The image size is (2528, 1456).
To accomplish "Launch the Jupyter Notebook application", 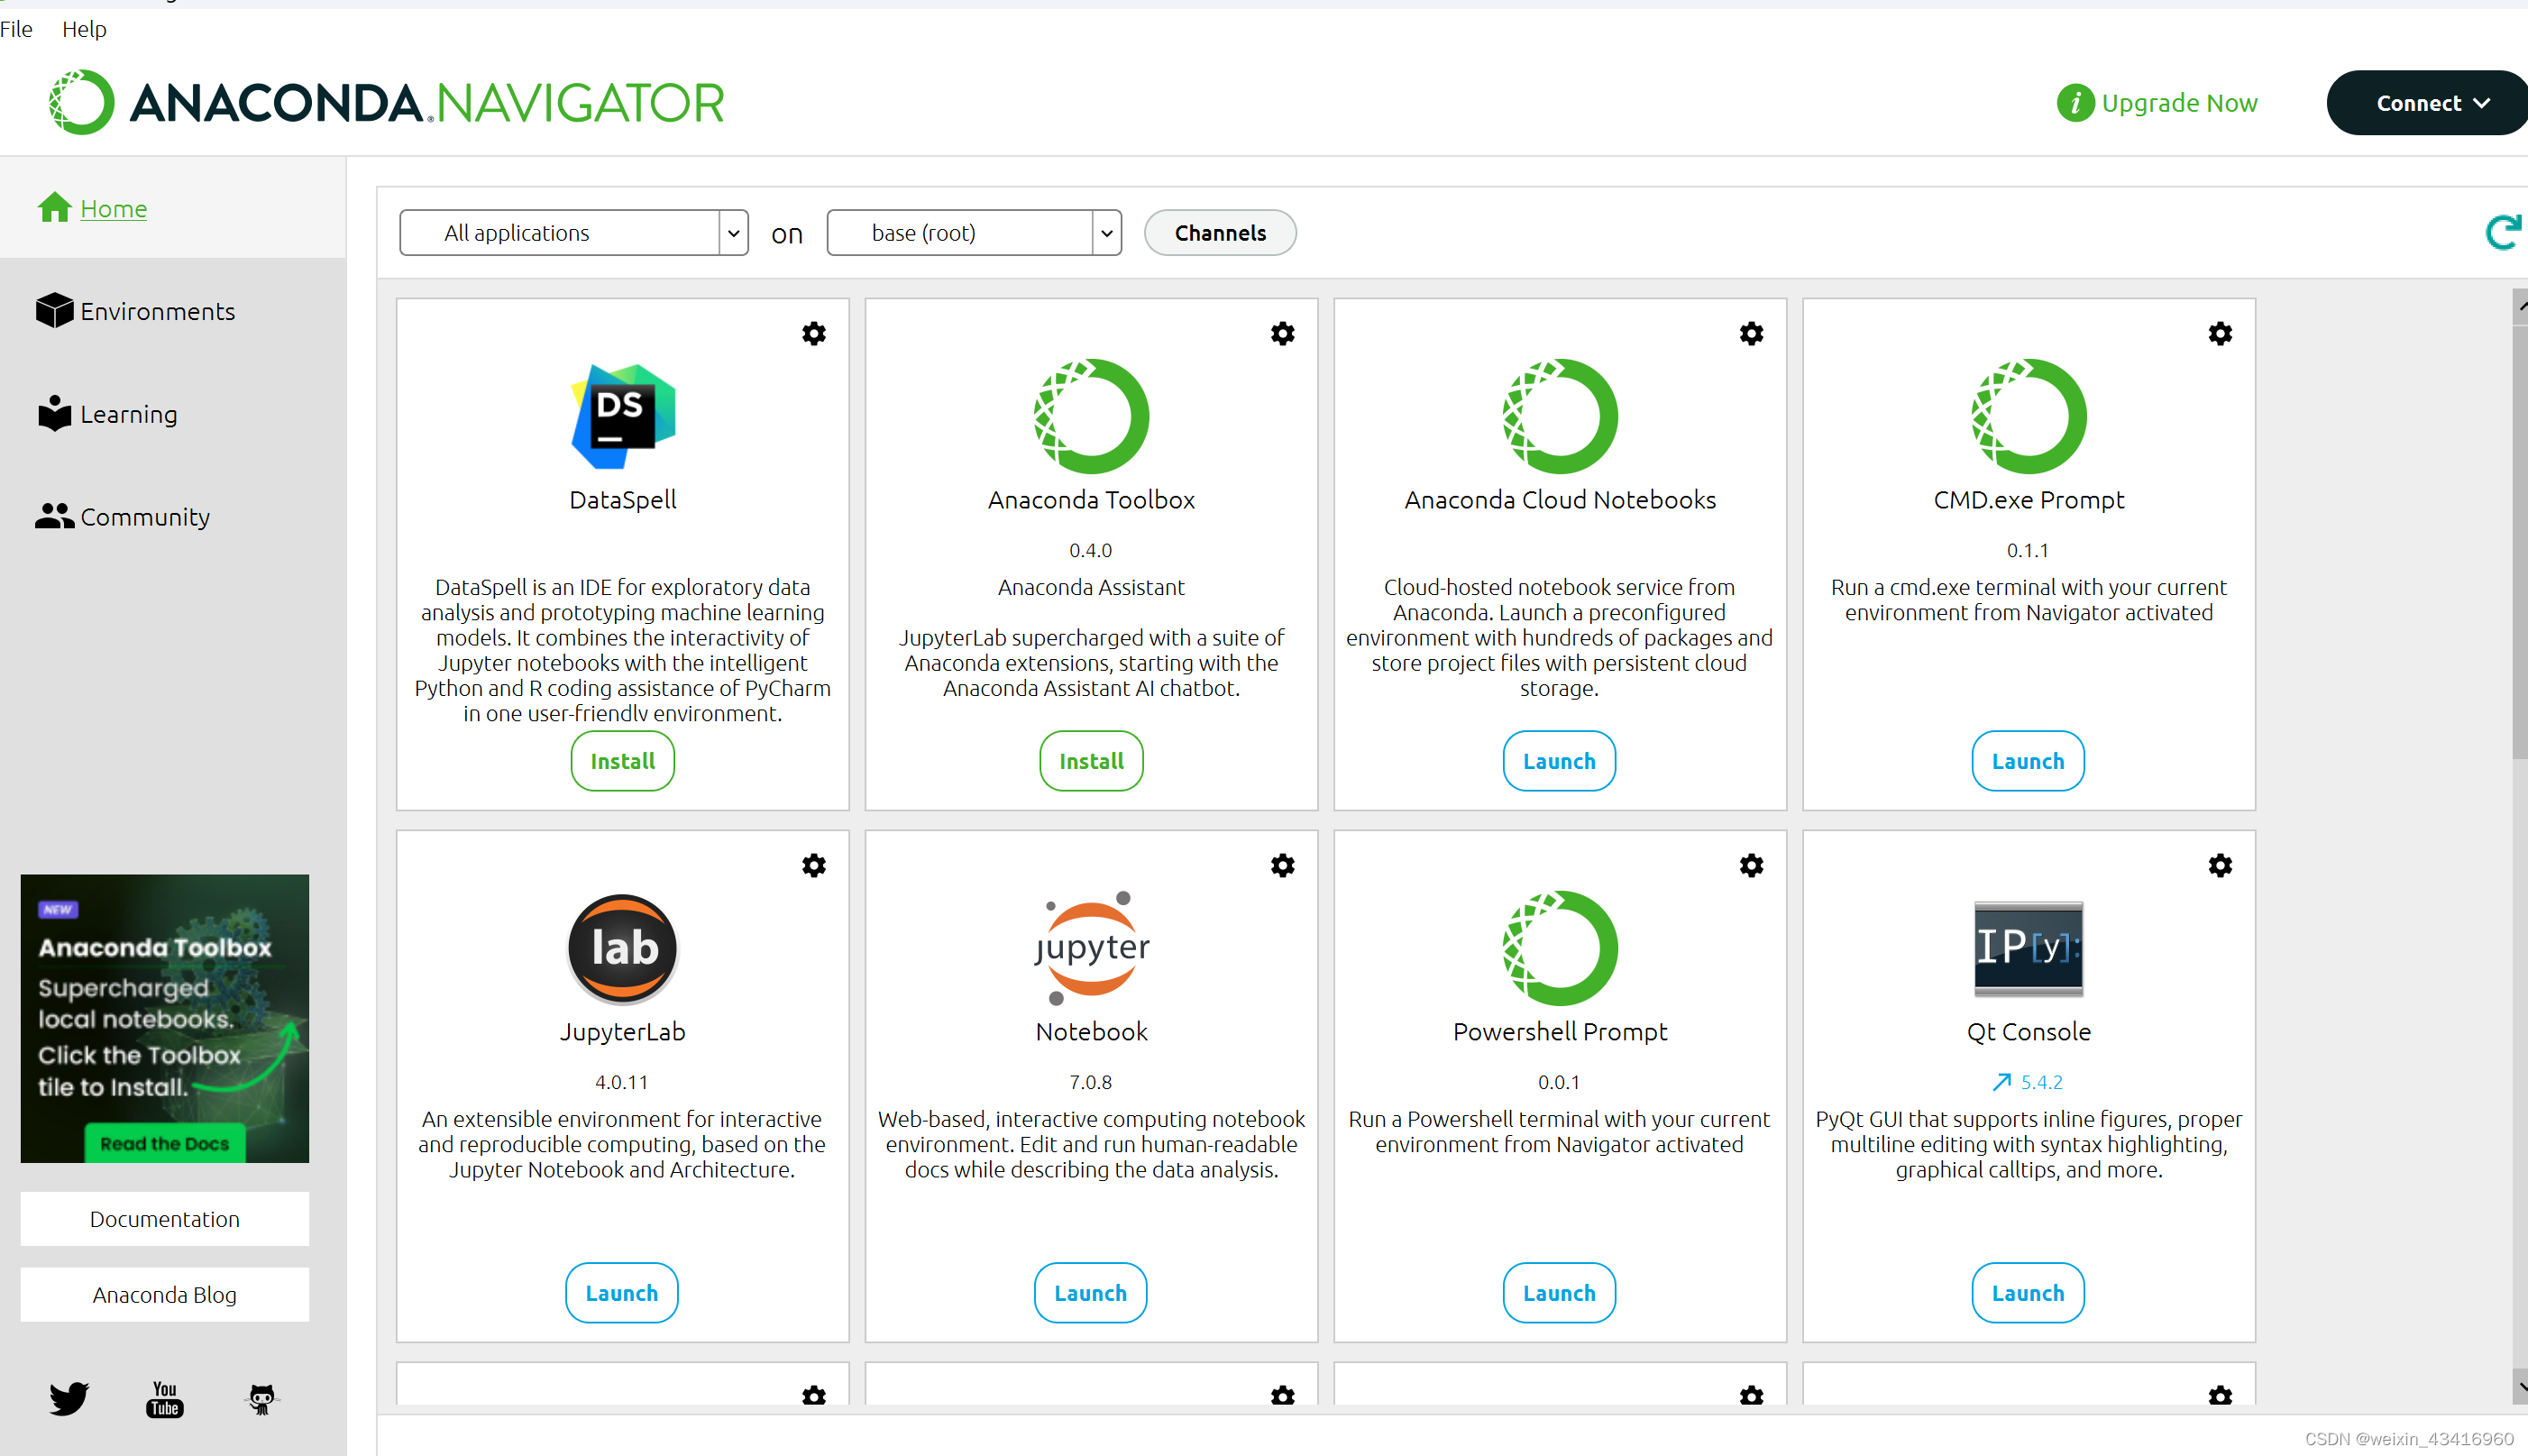I will coord(1088,1291).
